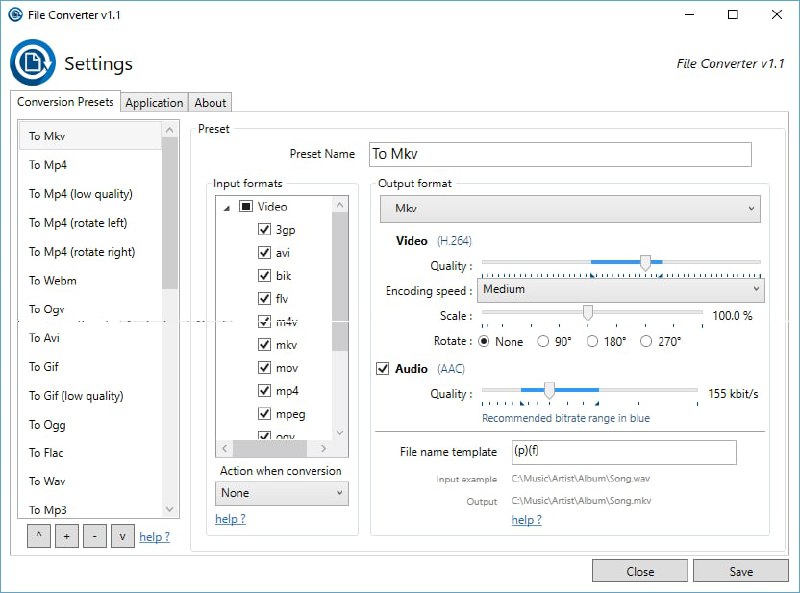Move the preset up with the ^ arrow

click(38, 536)
